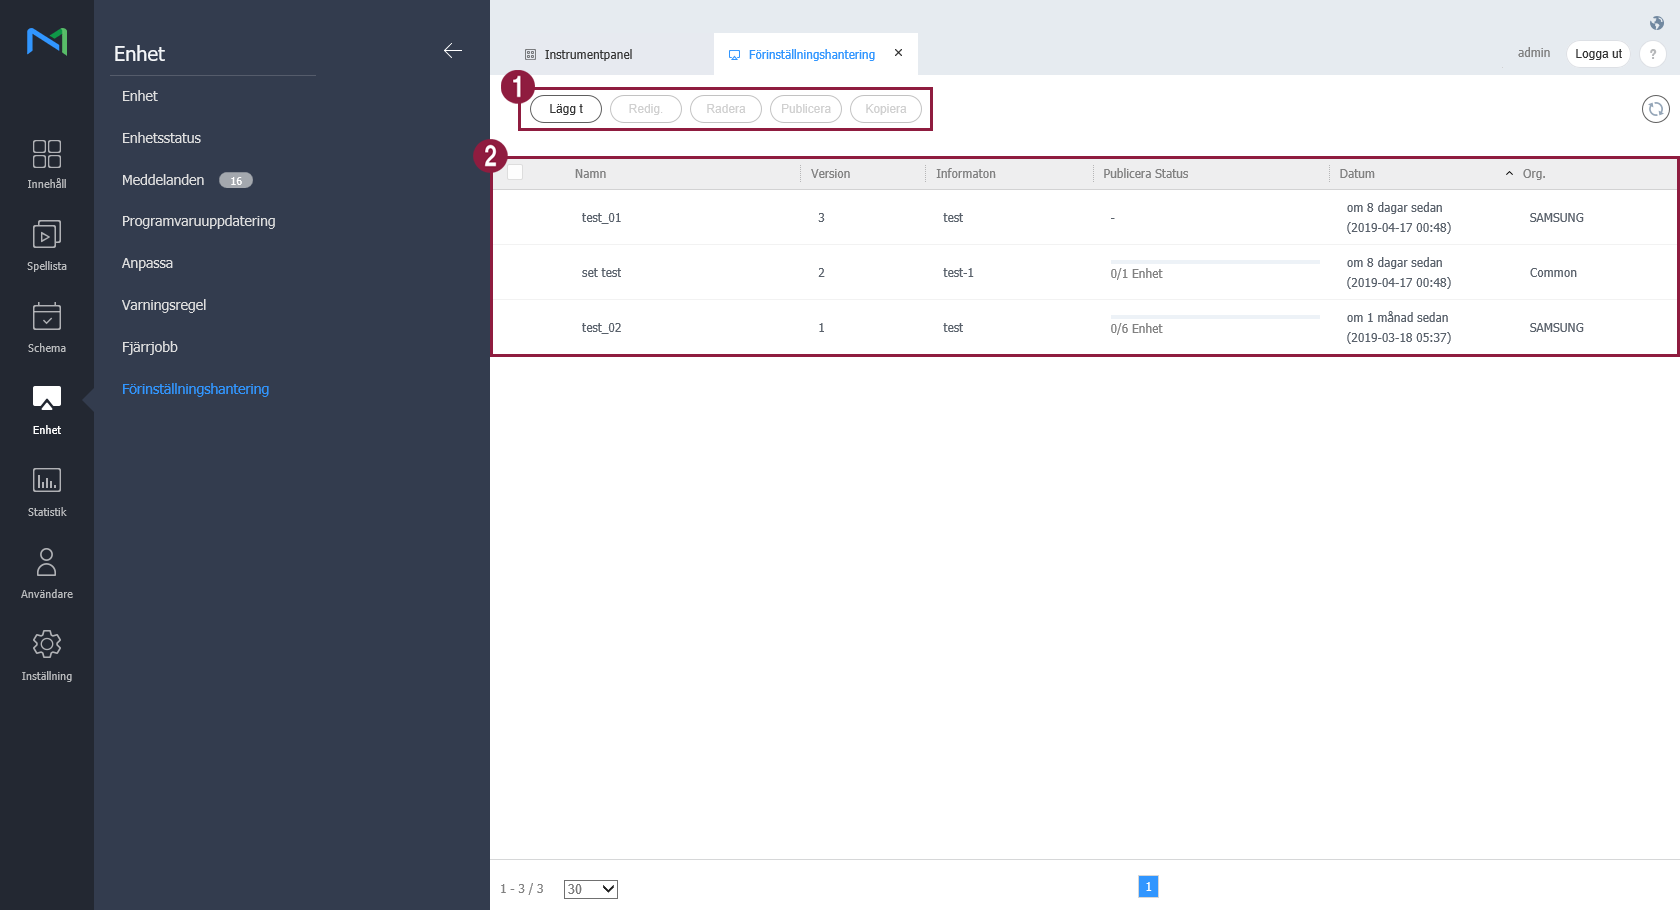Viewport: 1680px width, 910px height.
Task: Click the help question mark icon
Action: (1652, 54)
